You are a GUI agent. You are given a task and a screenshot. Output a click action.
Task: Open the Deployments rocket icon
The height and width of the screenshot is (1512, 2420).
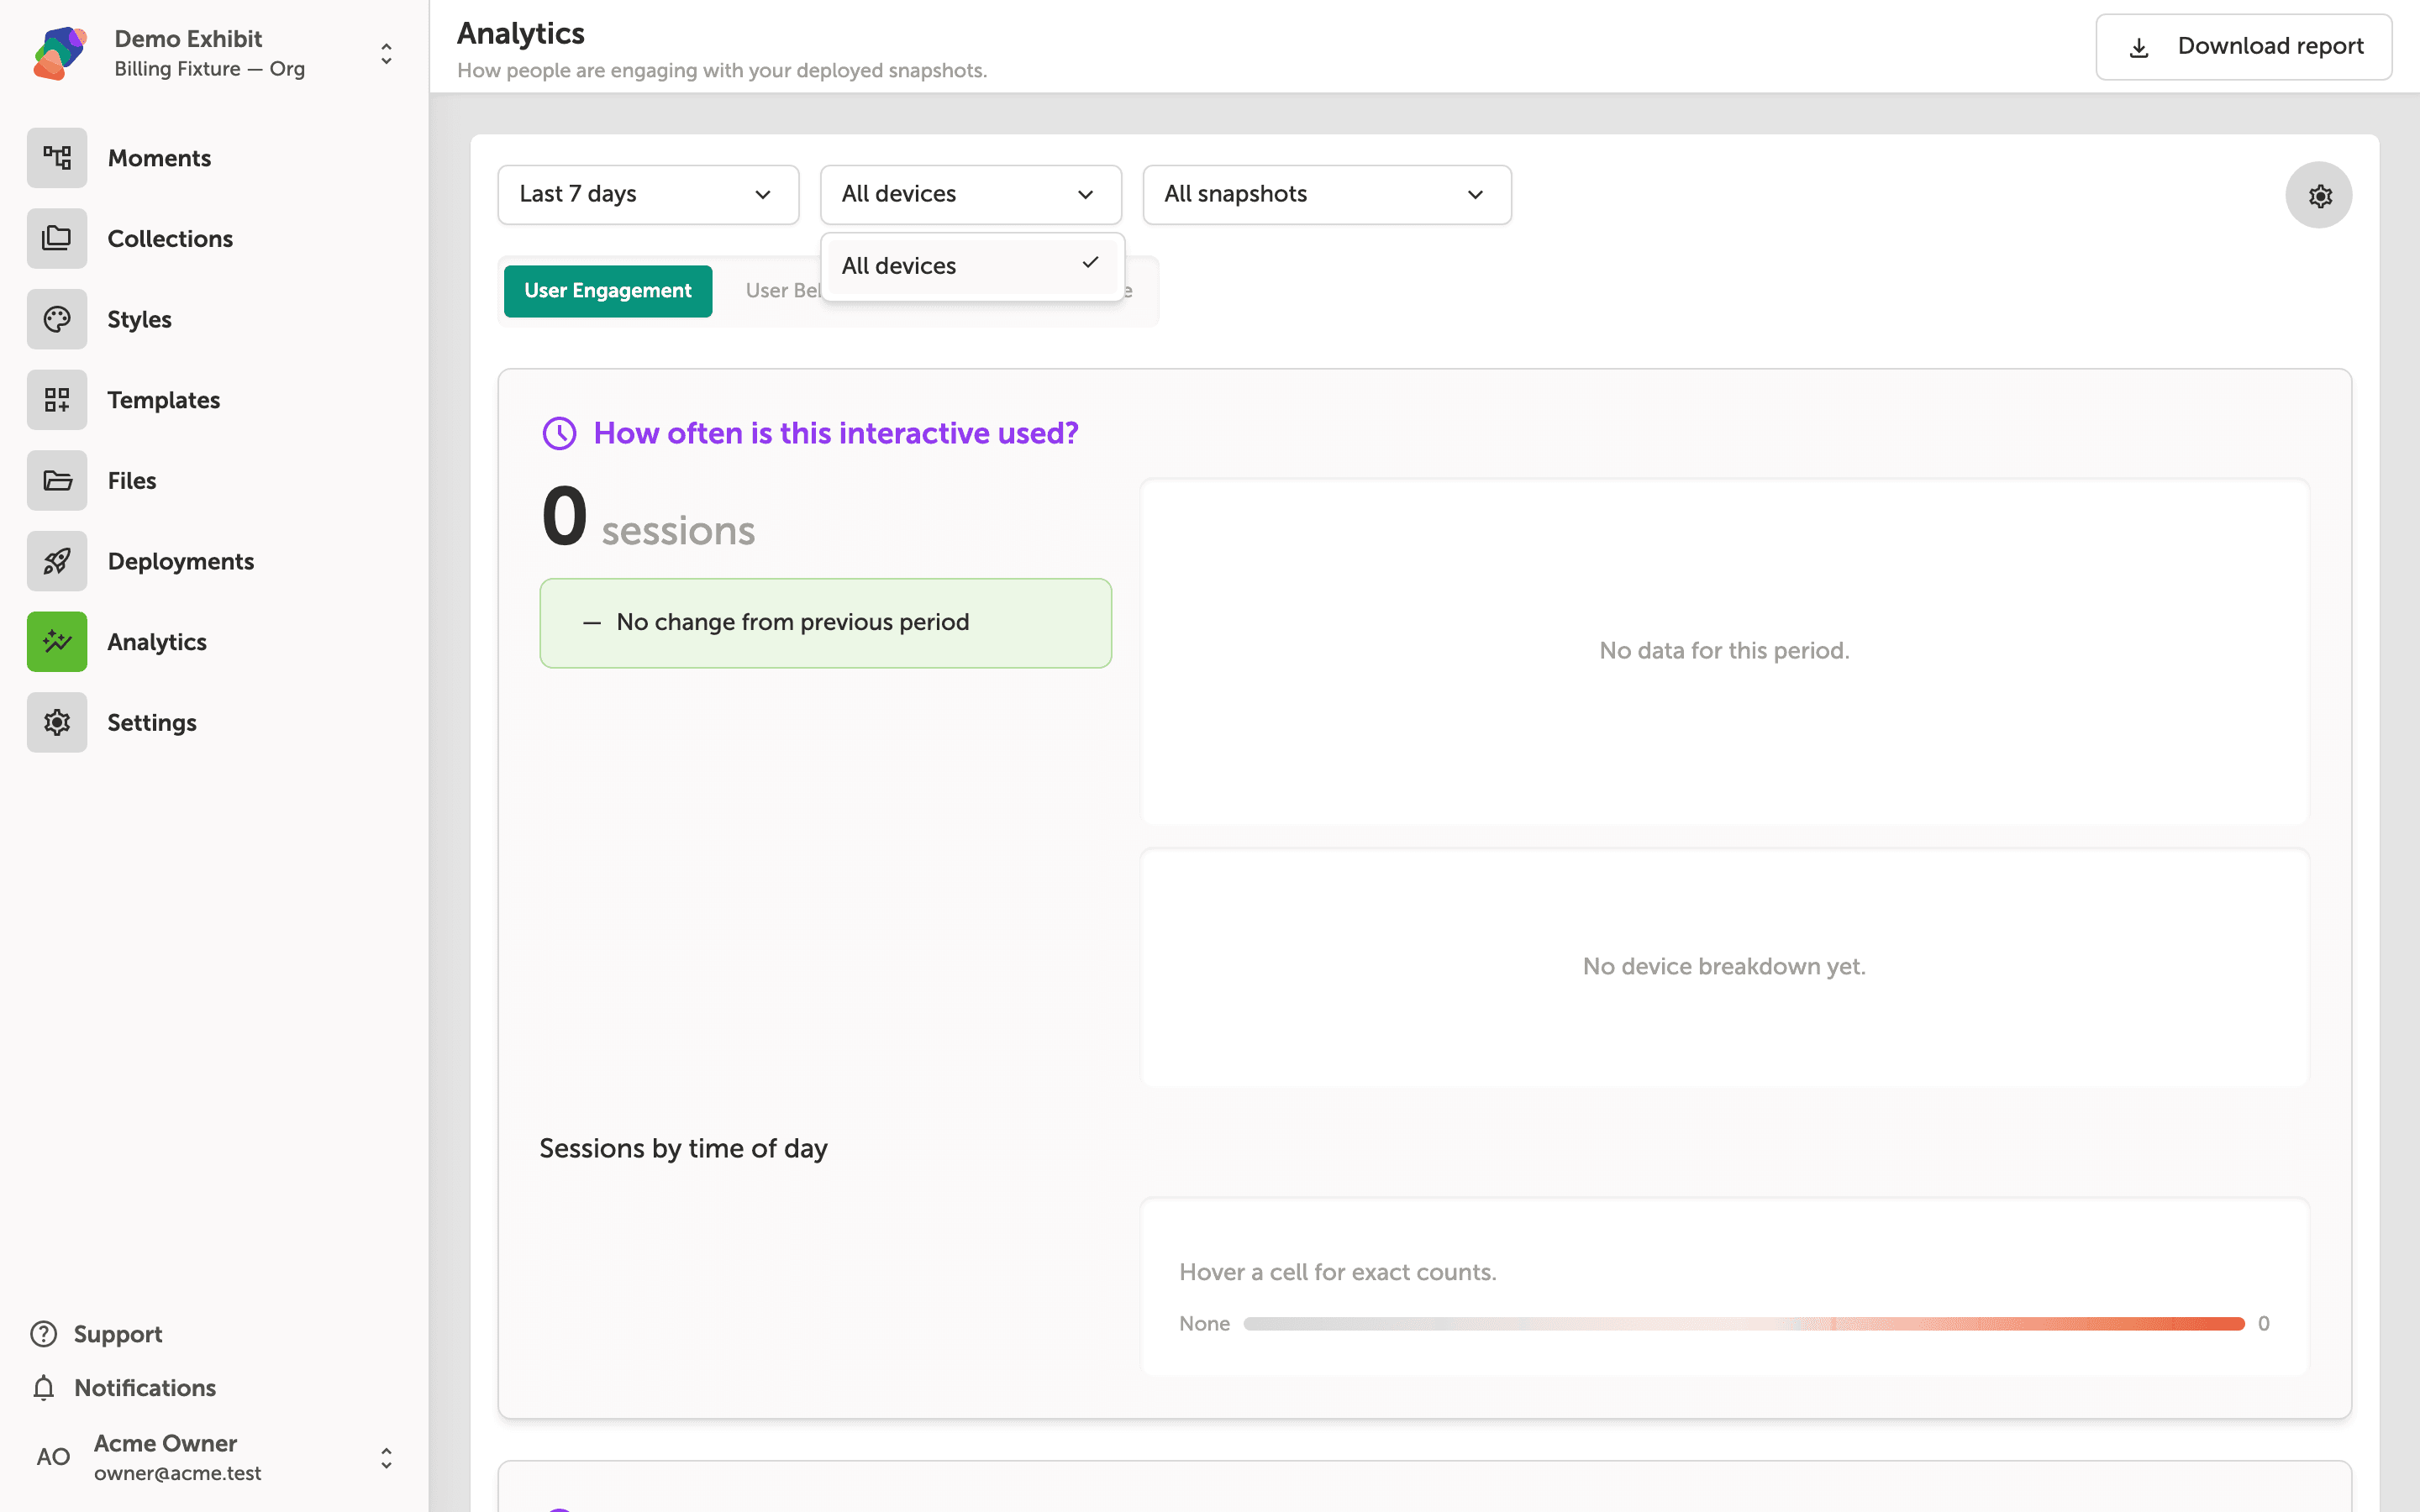tap(57, 561)
